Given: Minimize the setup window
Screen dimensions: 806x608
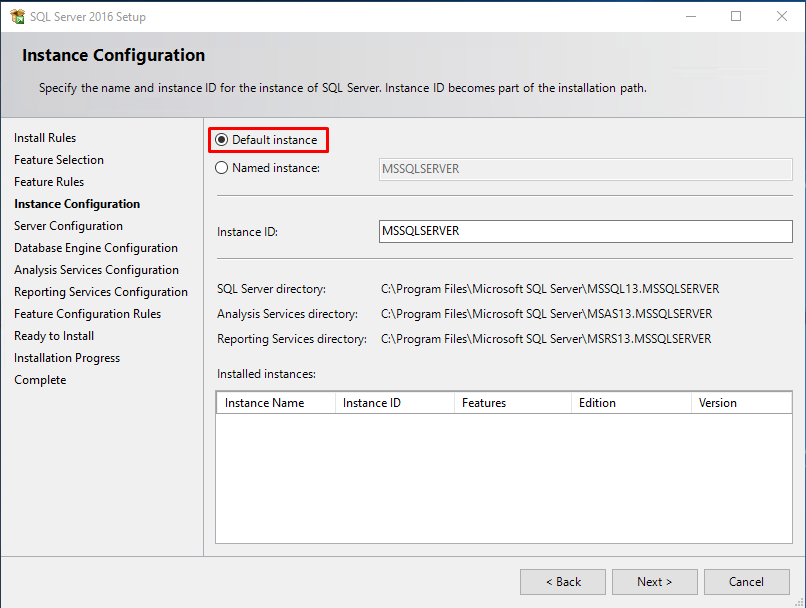Looking at the screenshot, I should [691, 16].
